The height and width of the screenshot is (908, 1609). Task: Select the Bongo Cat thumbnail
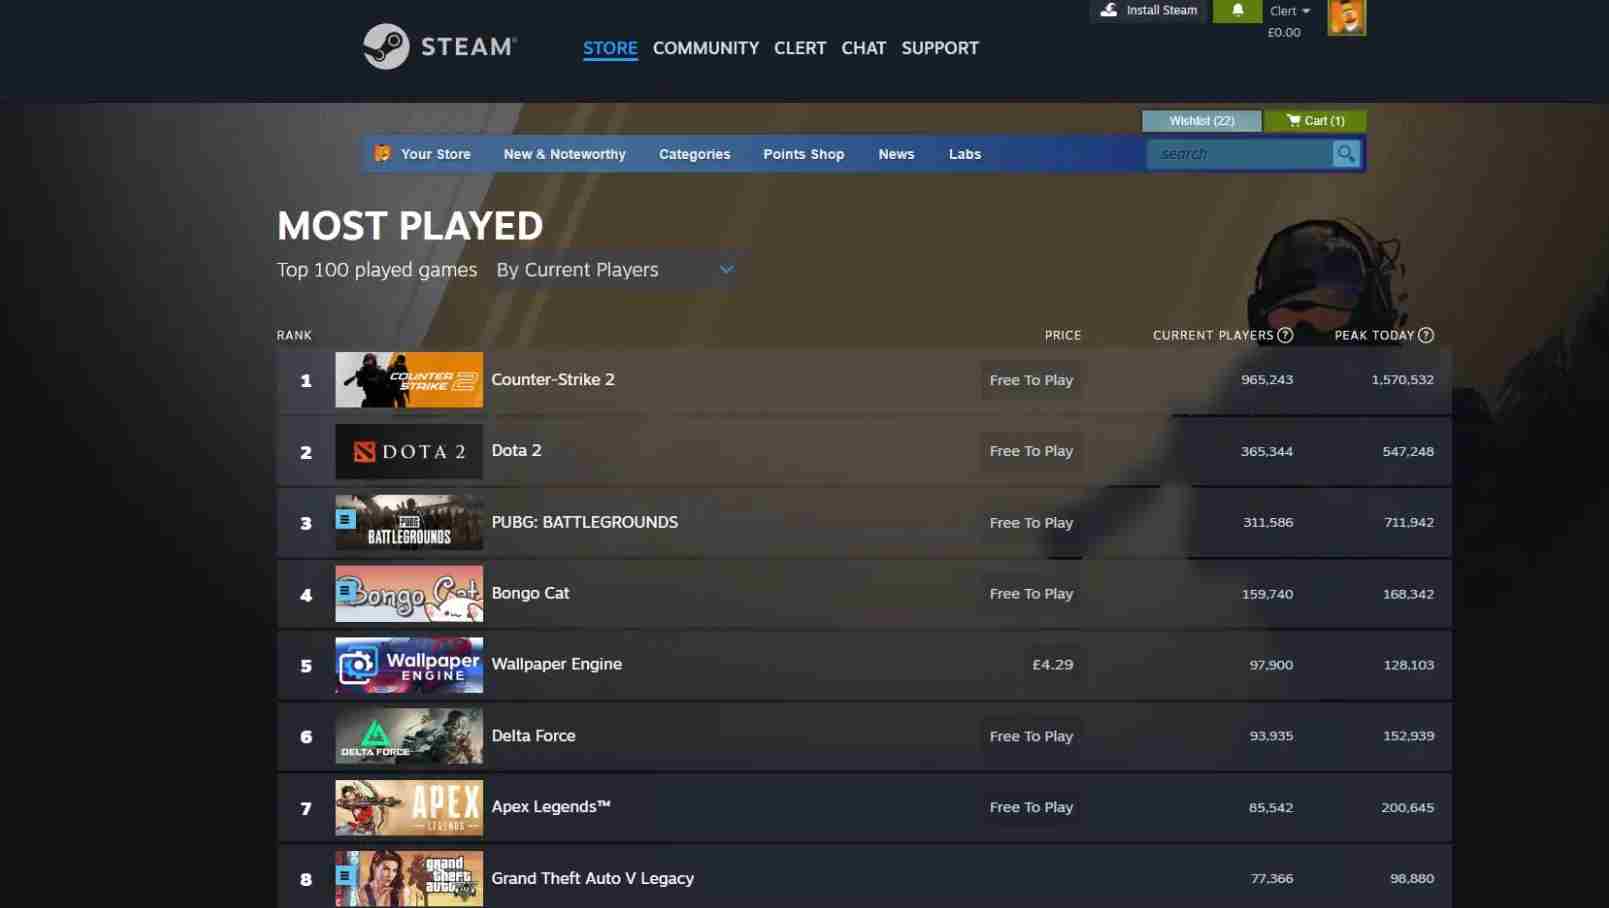tap(408, 594)
